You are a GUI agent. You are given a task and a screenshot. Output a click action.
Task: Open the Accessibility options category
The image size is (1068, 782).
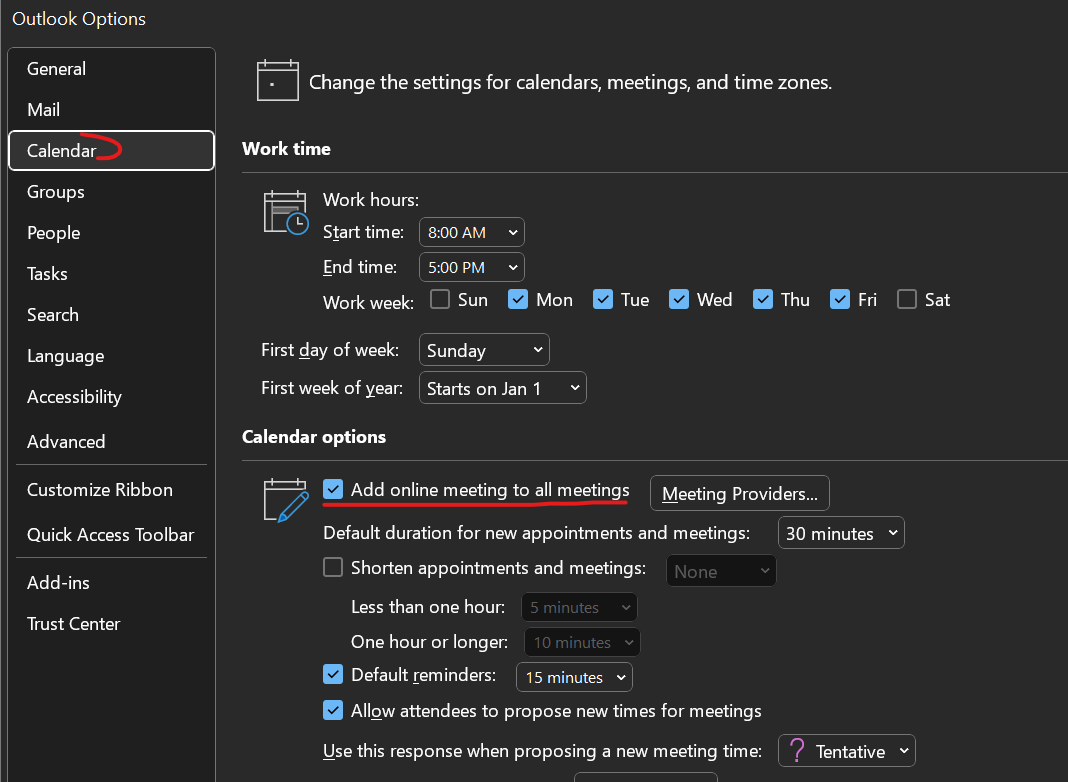pos(111,396)
